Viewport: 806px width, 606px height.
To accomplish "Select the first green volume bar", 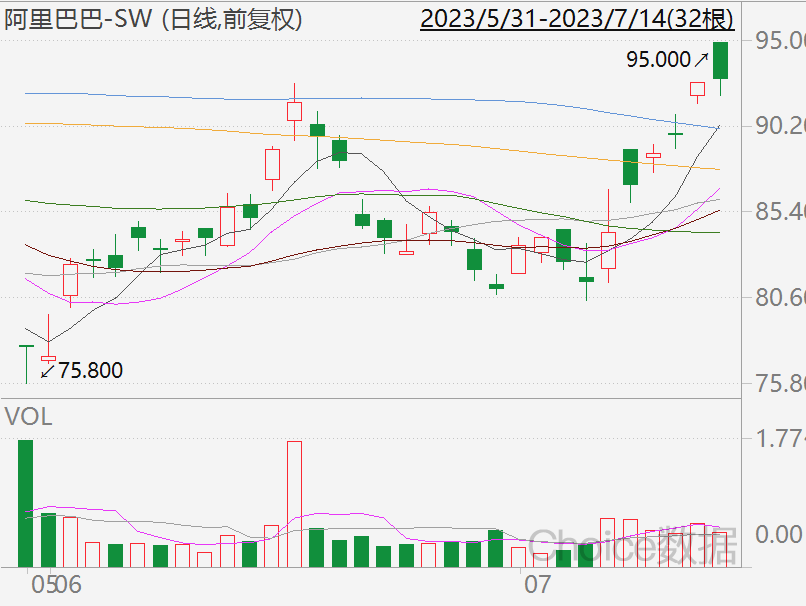I will click(x=26, y=504).
